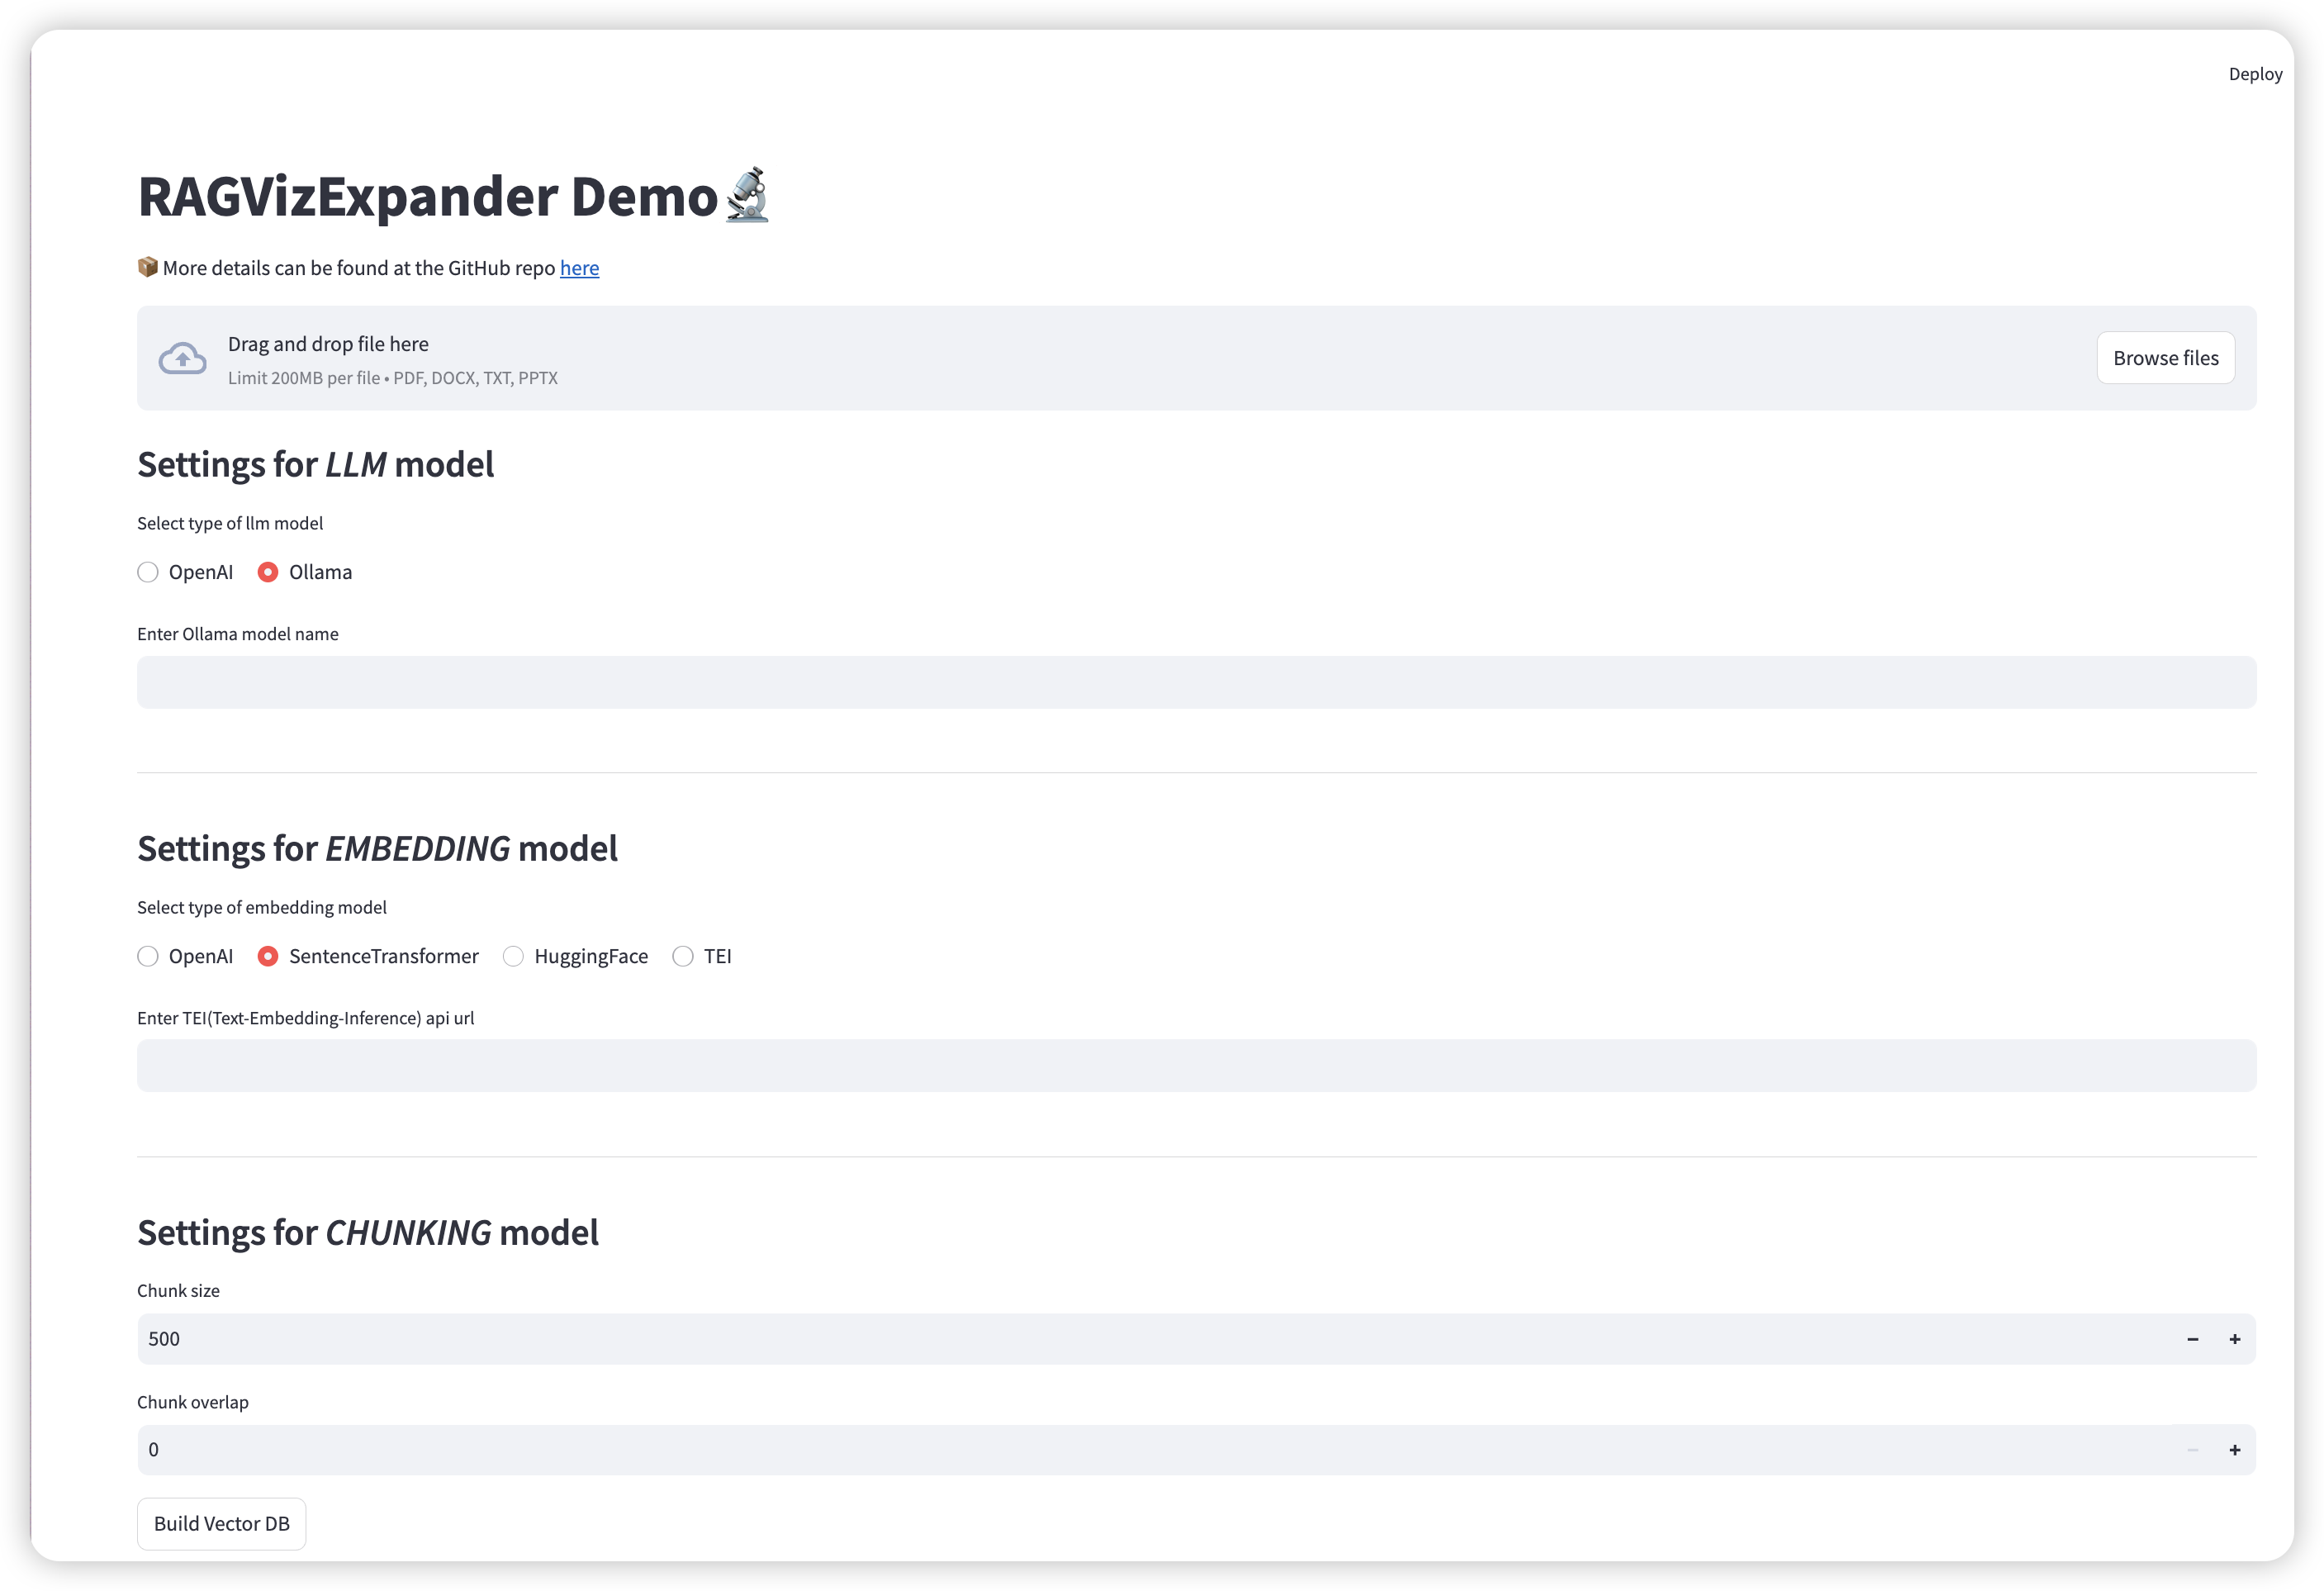This screenshot has height=1591, width=2324.
Task: Click the plus stepper icon for chunk size
Action: pyautogui.click(x=2236, y=1338)
